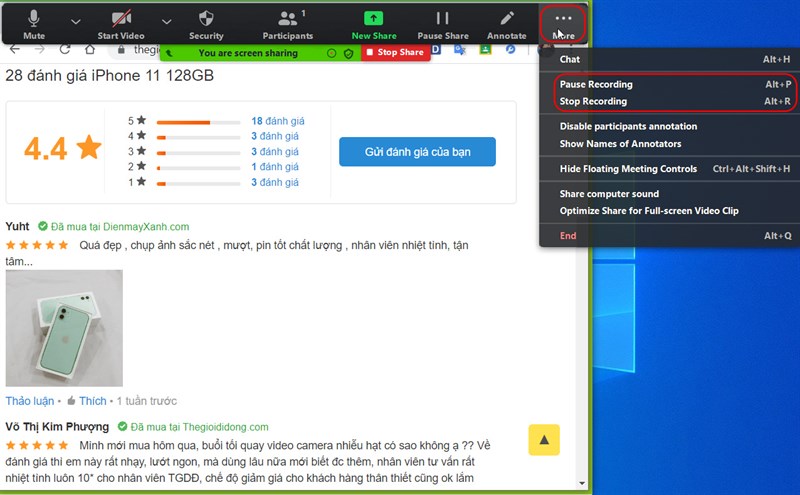Click the recording indicator icon in sharing bar

(x=332, y=53)
